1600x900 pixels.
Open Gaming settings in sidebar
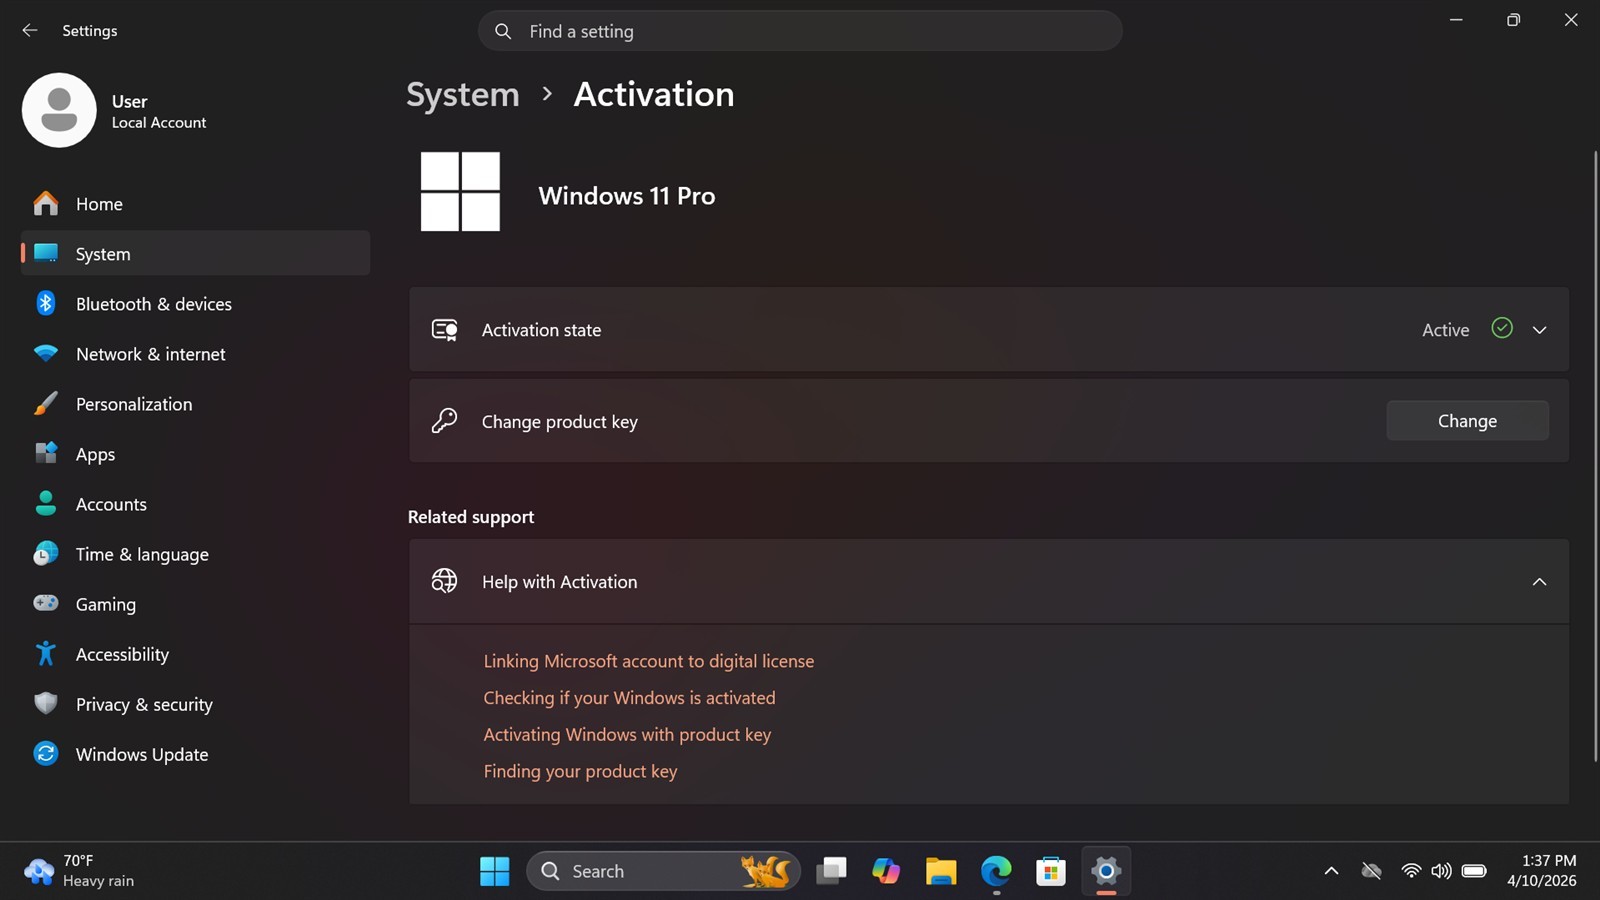point(195,604)
